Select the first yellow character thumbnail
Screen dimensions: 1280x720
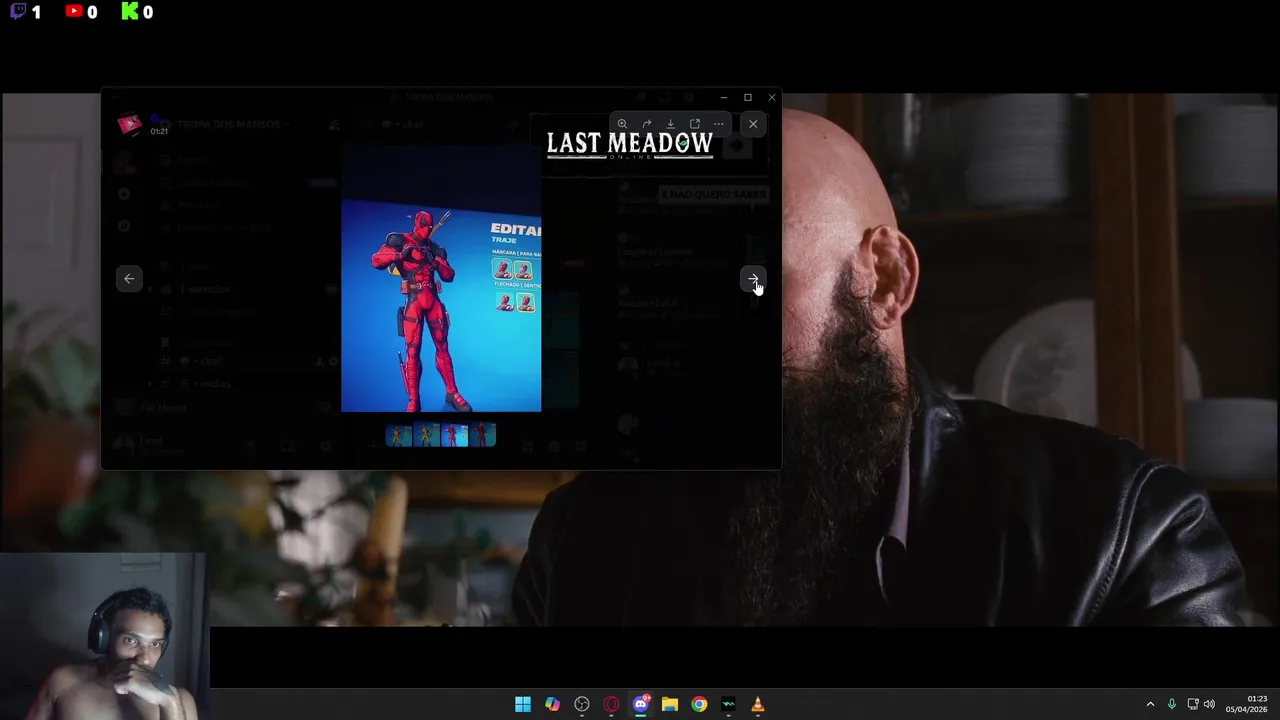[399, 435]
